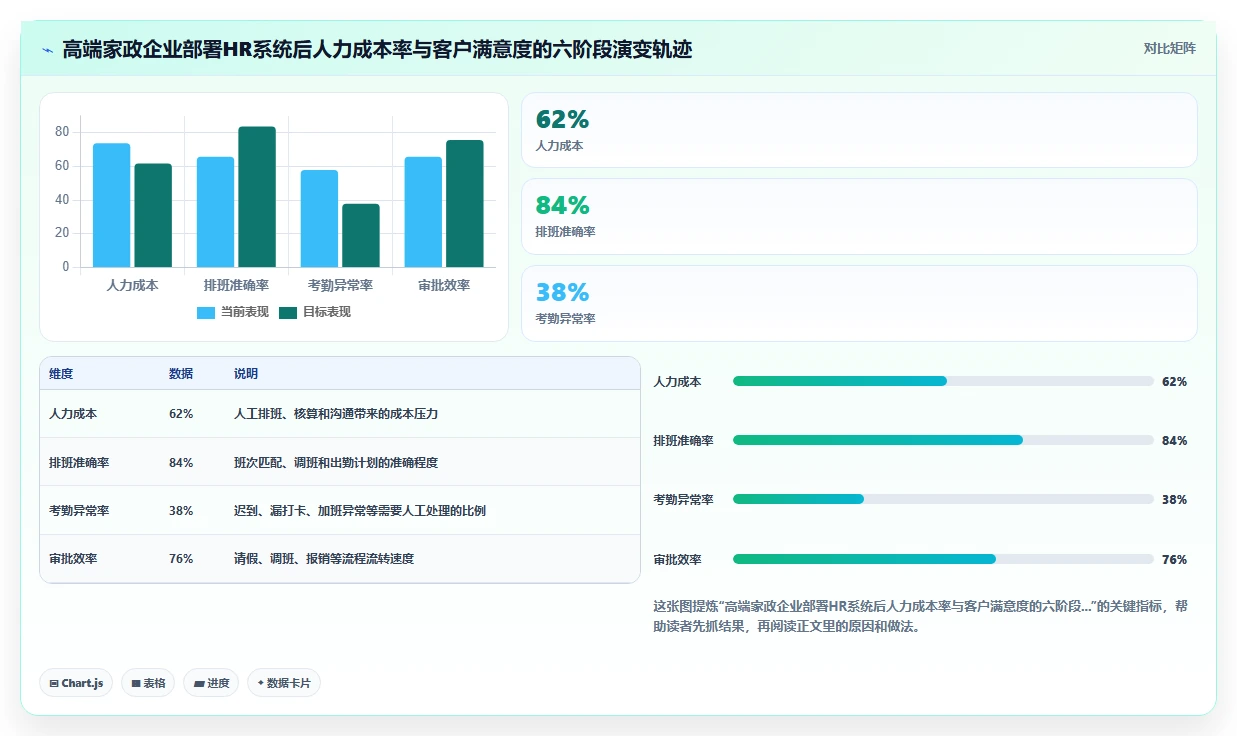The image size is (1237, 736).
Task: Click the 数据卡片 tag
Action: pos(284,683)
